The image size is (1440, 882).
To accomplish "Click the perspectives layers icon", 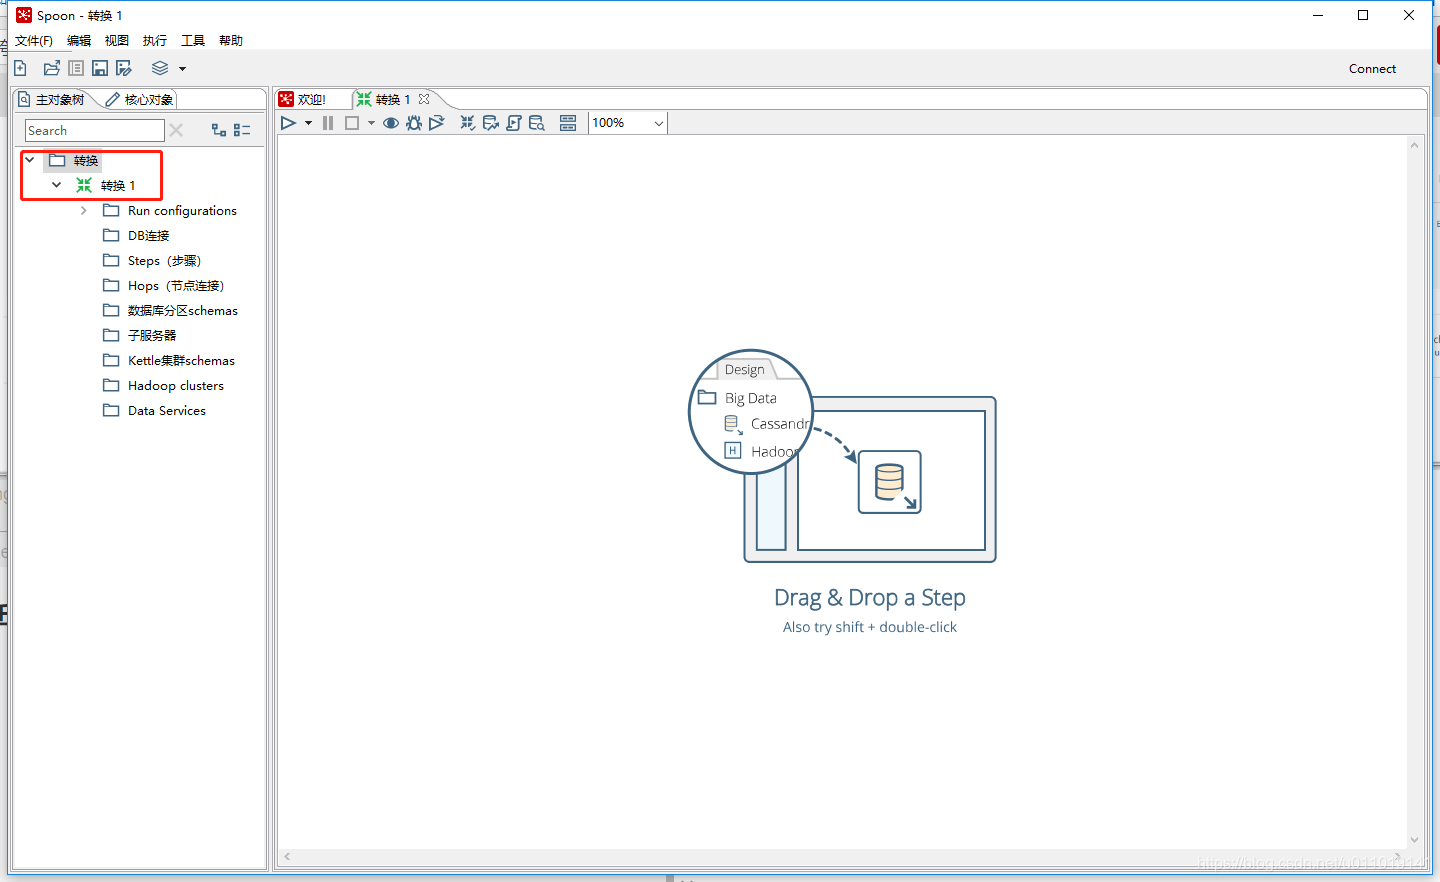I will (x=160, y=68).
